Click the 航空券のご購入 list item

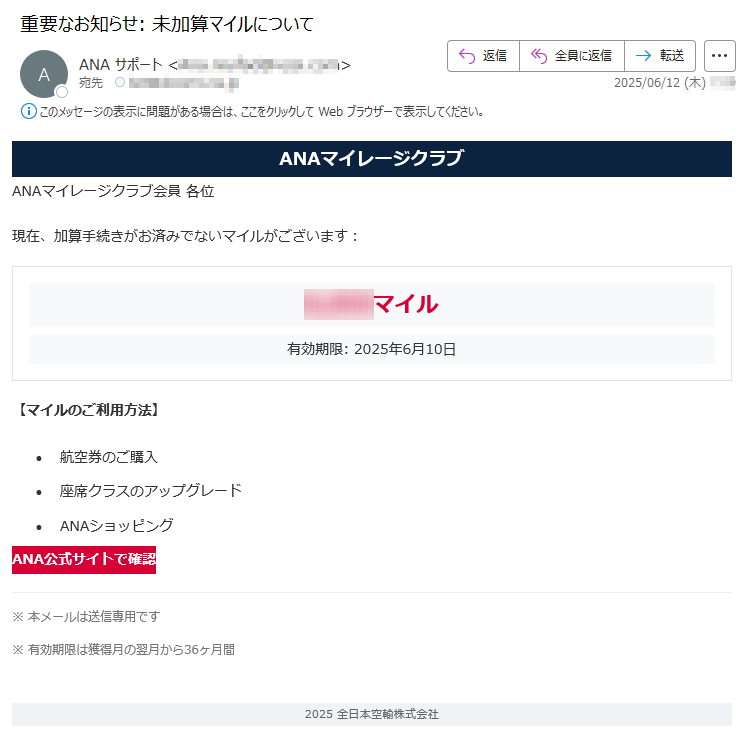(x=109, y=457)
